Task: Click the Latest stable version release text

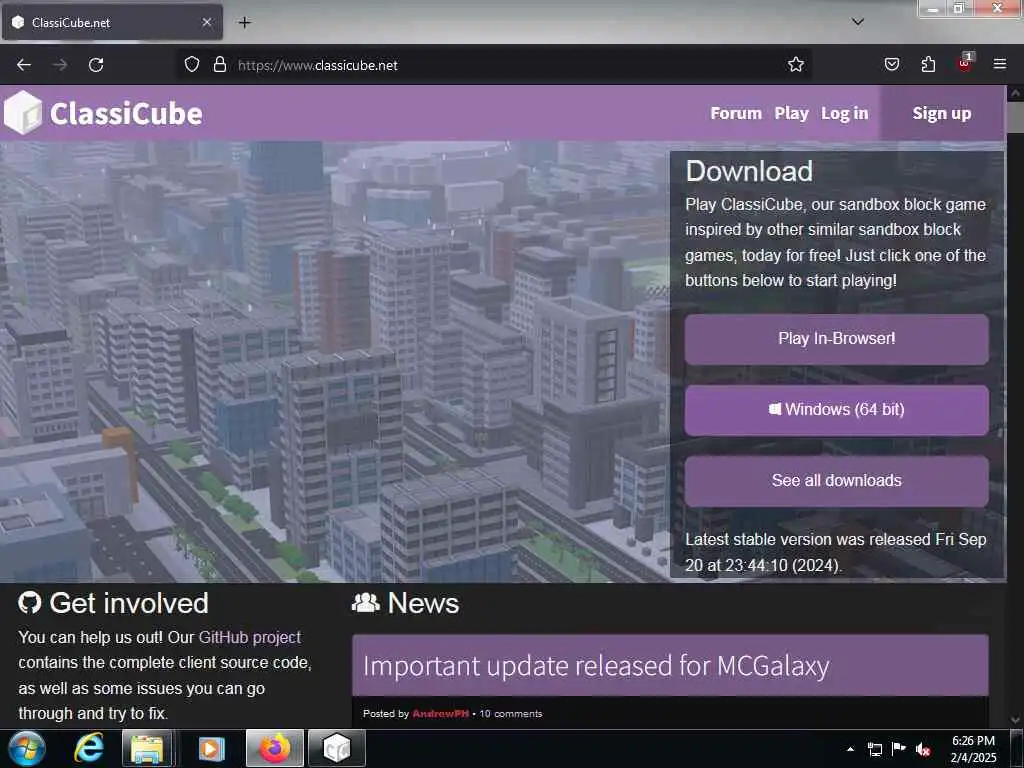Action: [x=835, y=552]
